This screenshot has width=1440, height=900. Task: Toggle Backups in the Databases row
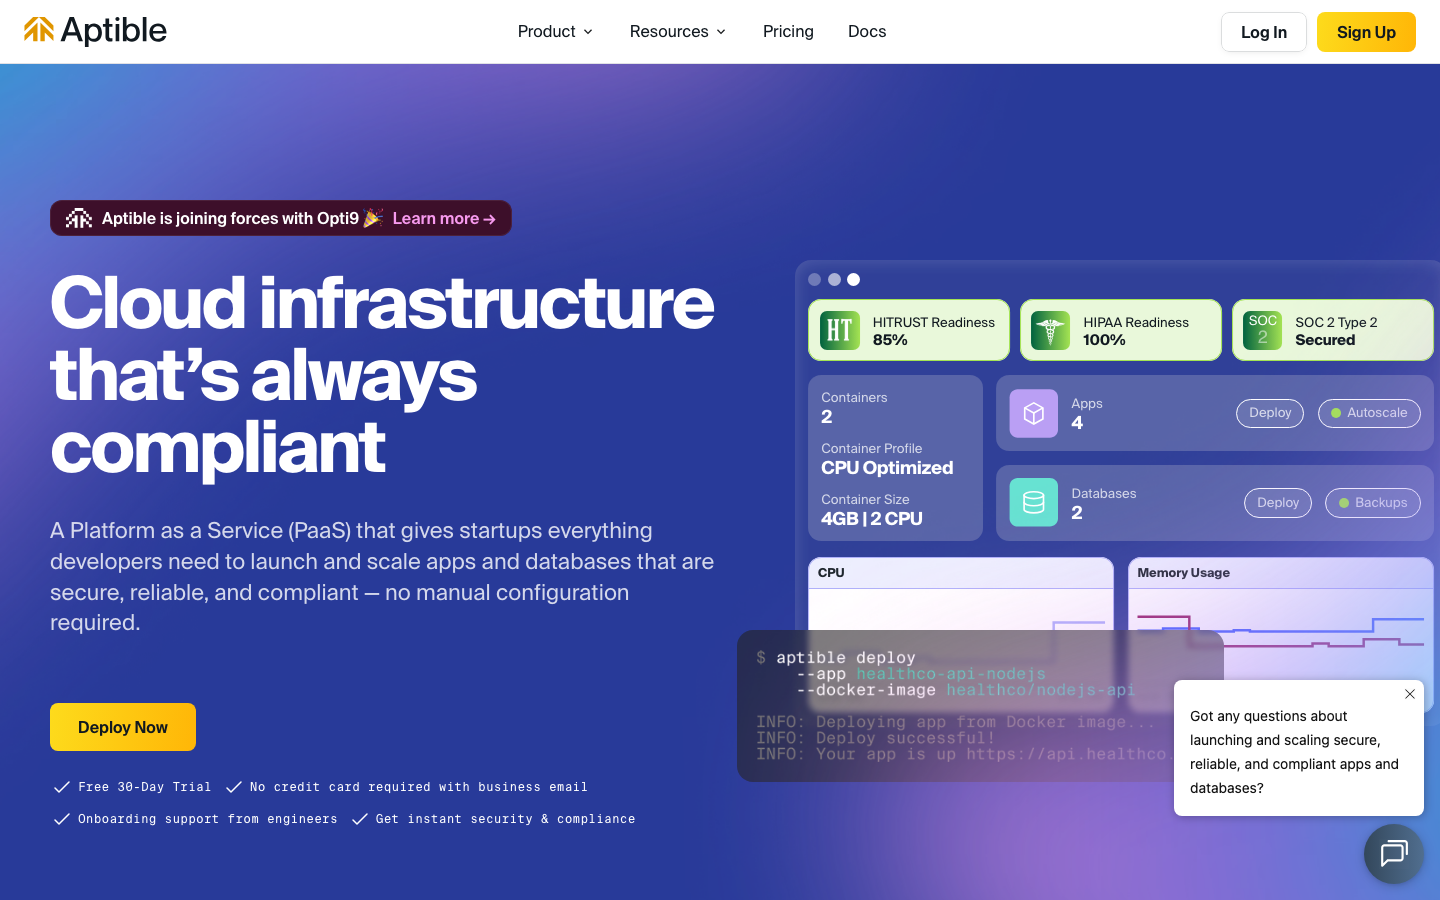1373,503
